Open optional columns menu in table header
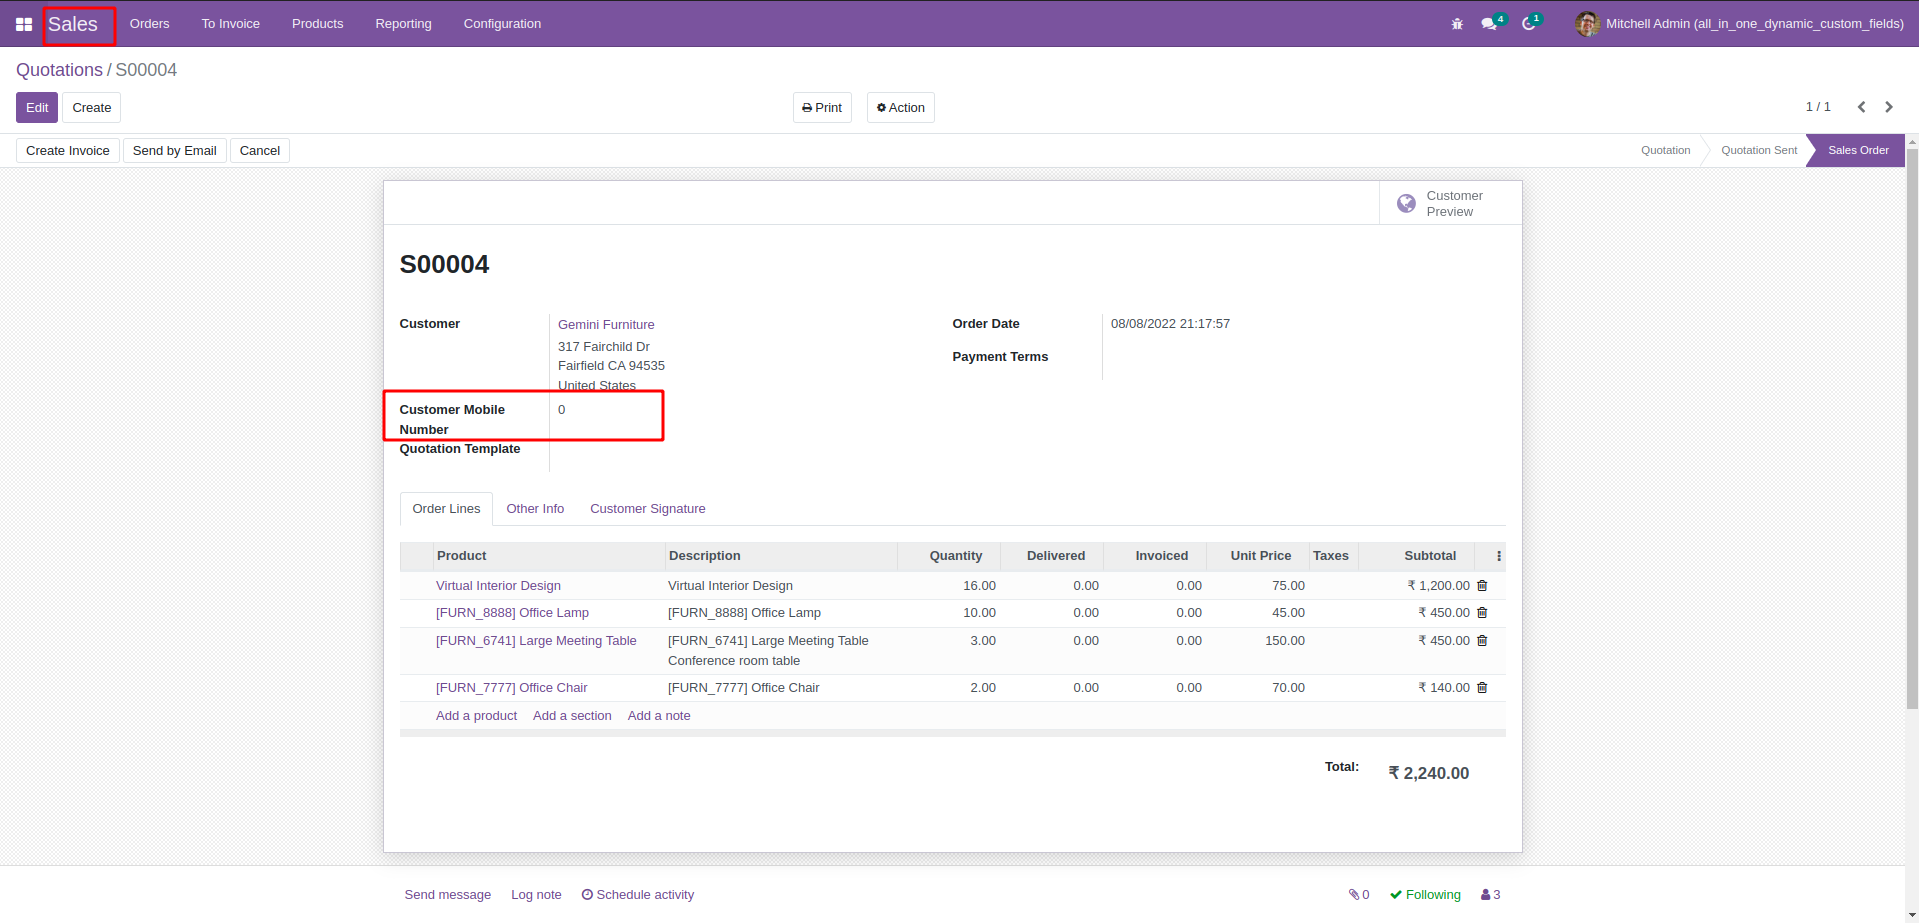The height and width of the screenshot is (923, 1919). [1498, 556]
